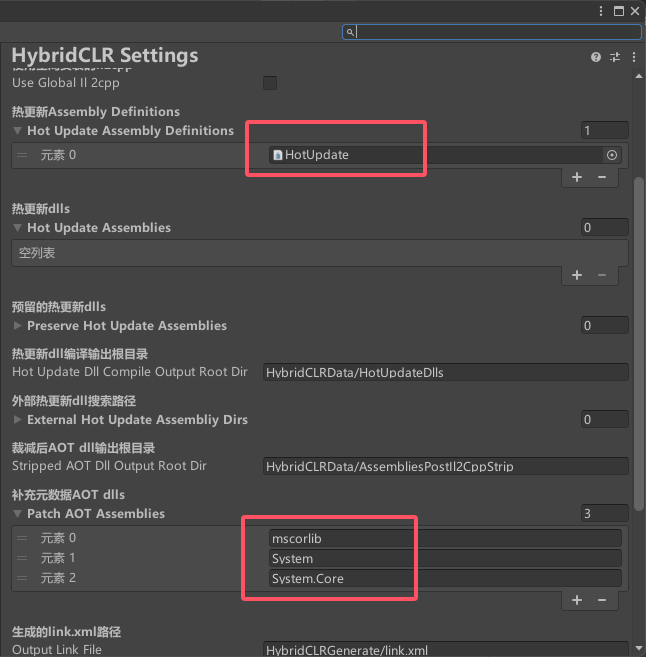Expand the Preserve Hot Update Assemblies section
This screenshot has height=657, width=646.
18,326
